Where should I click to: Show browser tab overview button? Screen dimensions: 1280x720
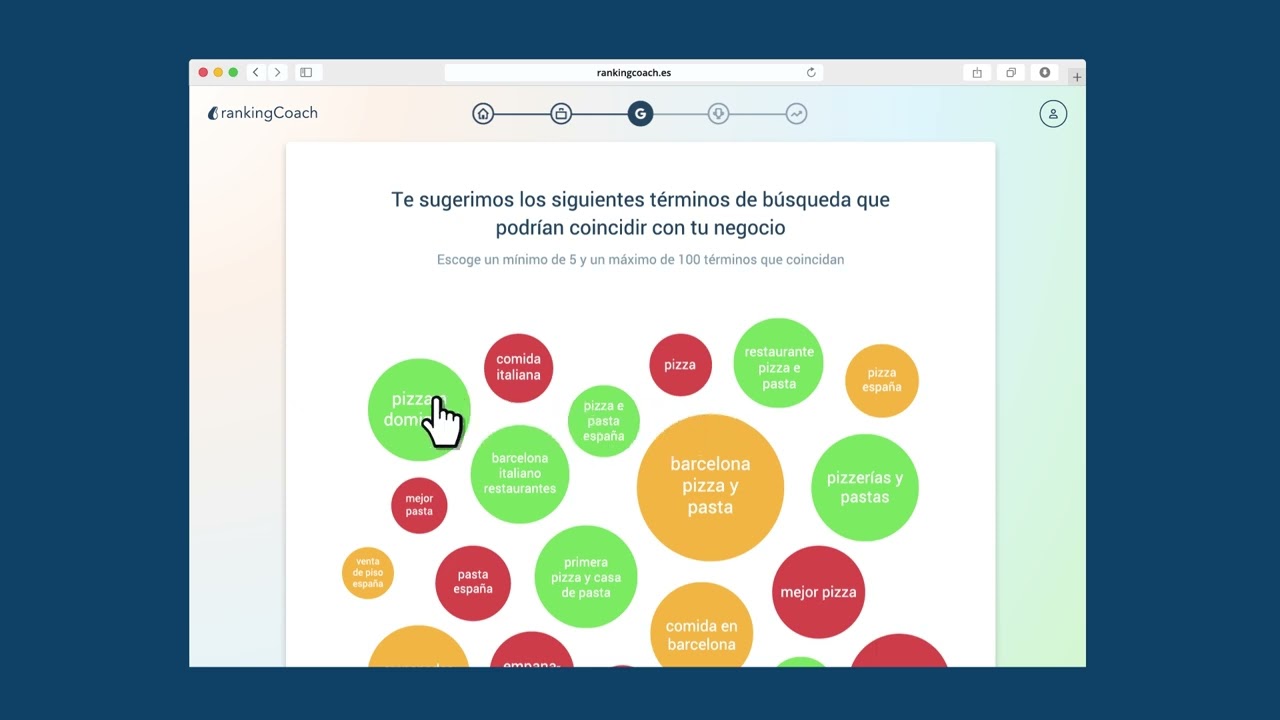pos(1011,72)
